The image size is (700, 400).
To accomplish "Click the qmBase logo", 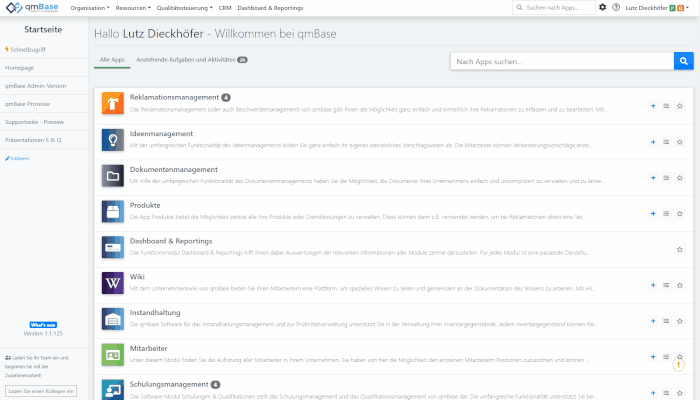I will pos(32,7).
